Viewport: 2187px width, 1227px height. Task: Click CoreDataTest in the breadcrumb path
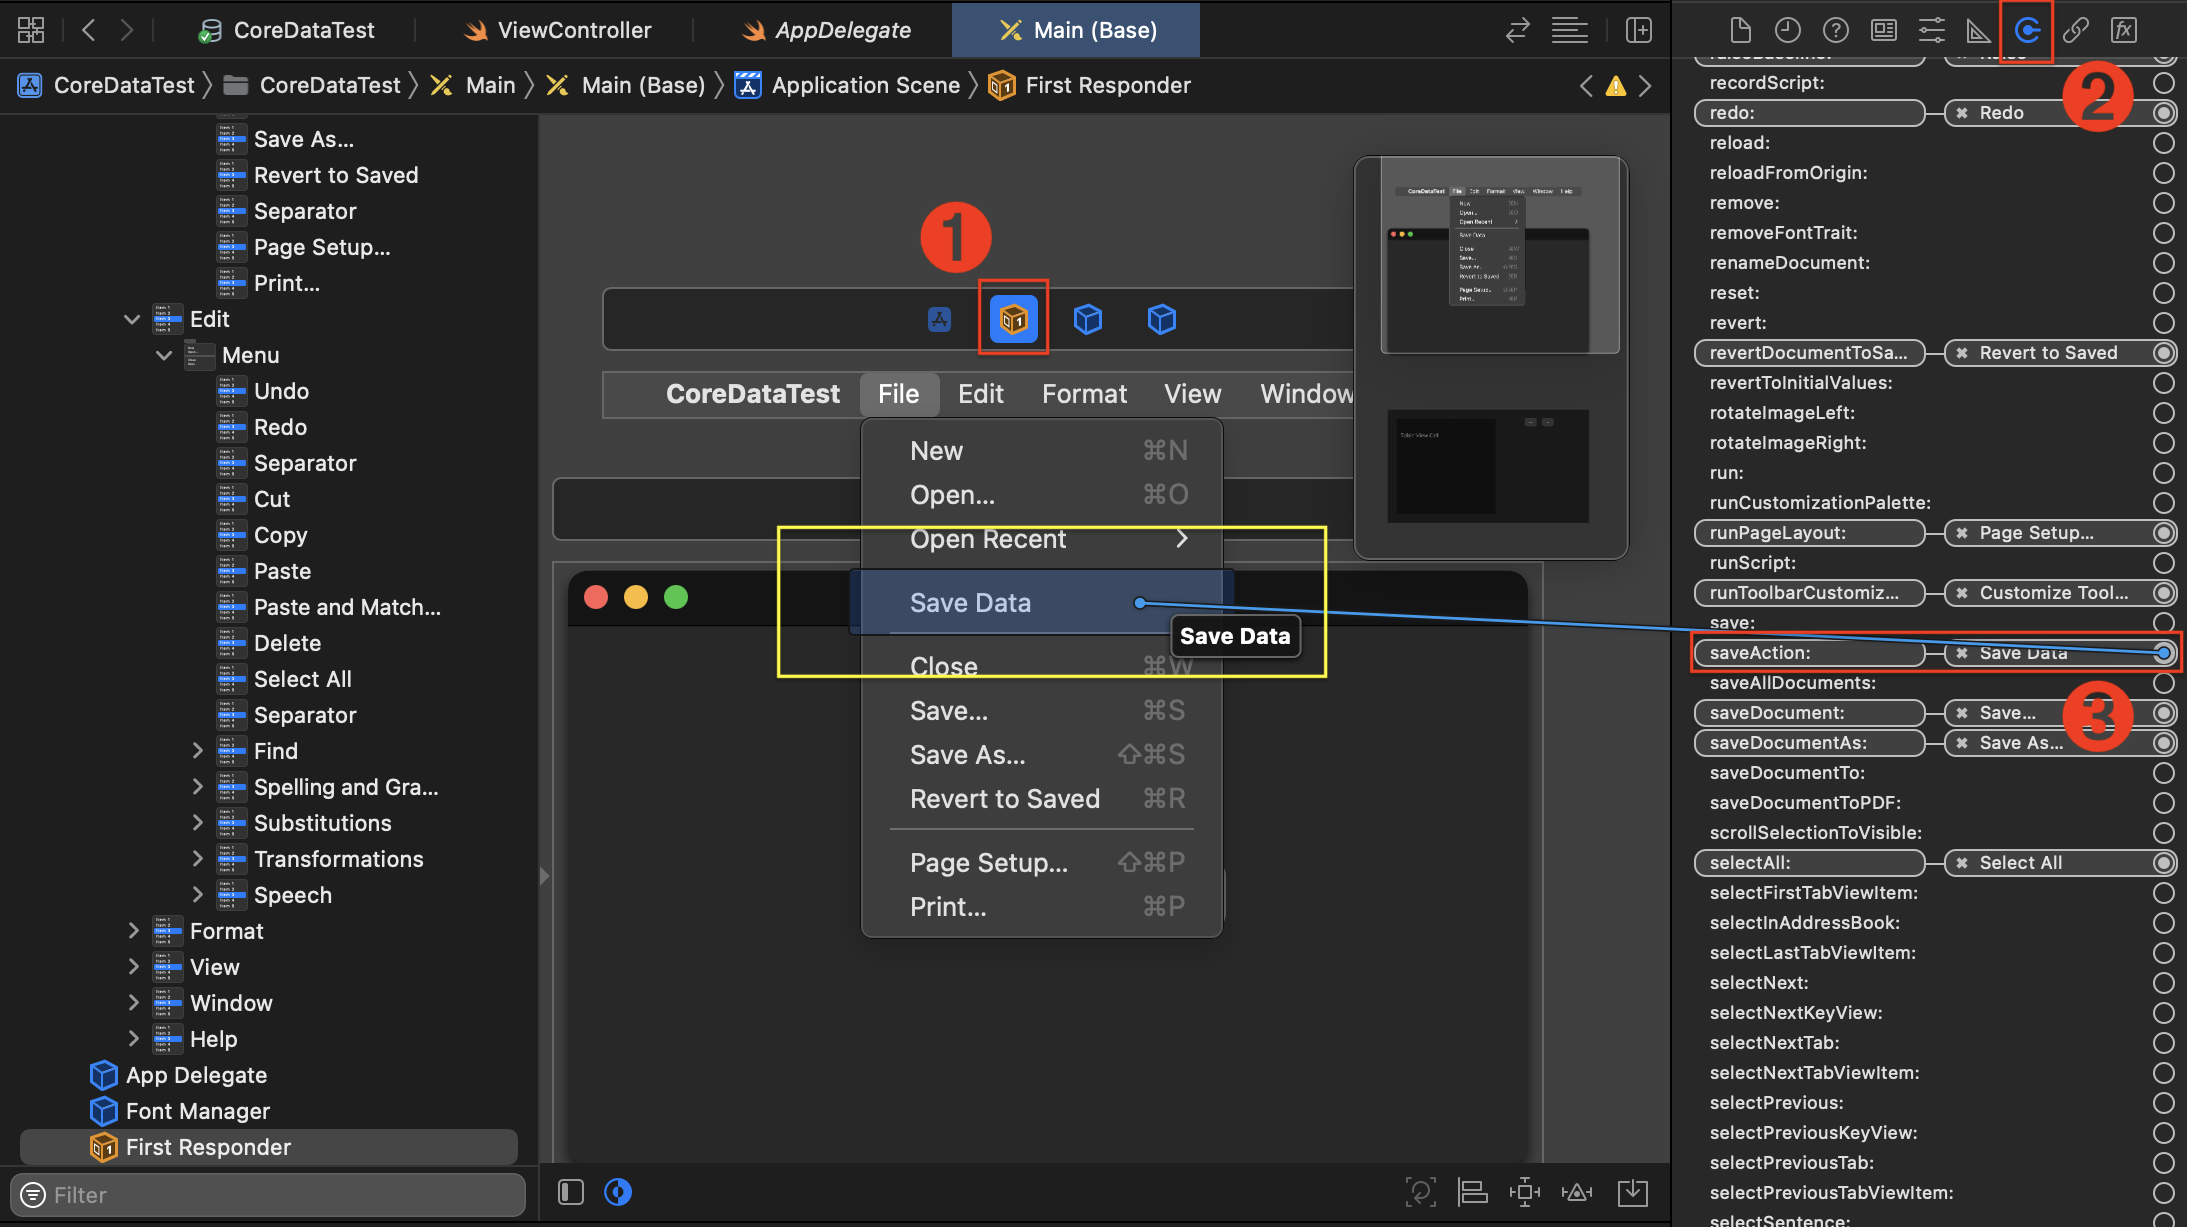pyautogui.click(x=124, y=86)
